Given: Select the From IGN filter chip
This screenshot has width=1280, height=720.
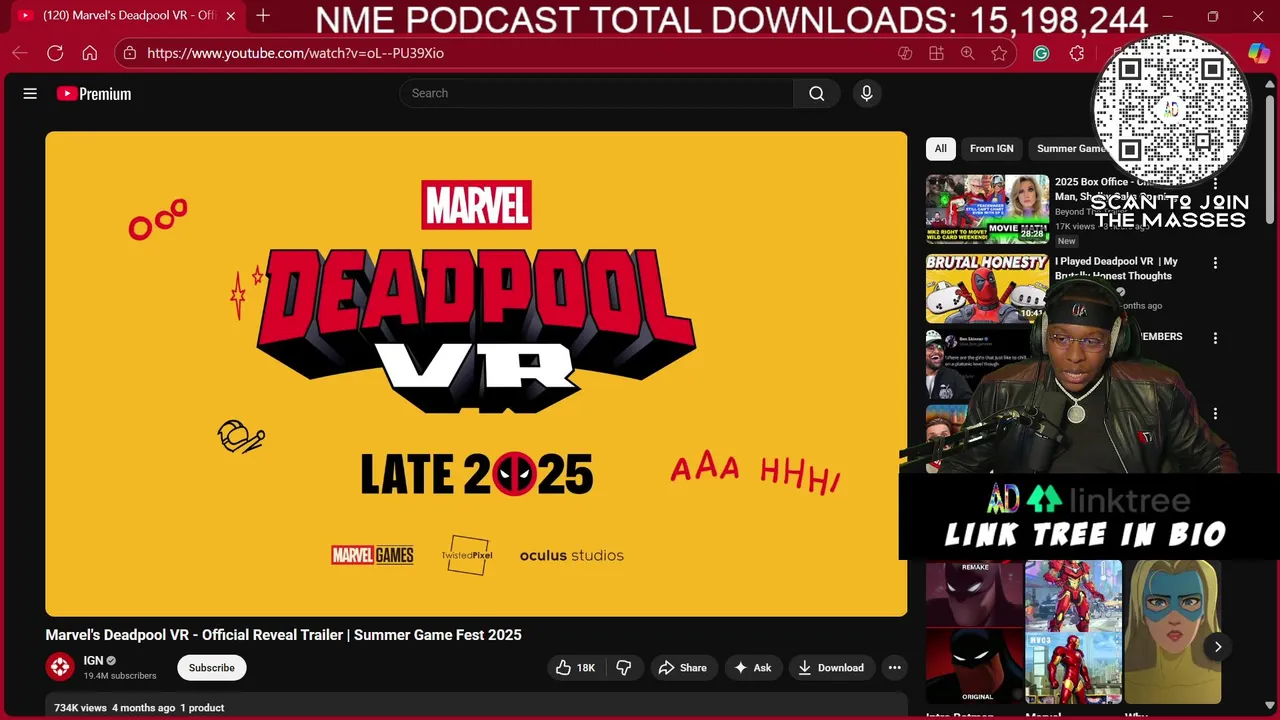Looking at the screenshot, I should [x=991, y=148].
